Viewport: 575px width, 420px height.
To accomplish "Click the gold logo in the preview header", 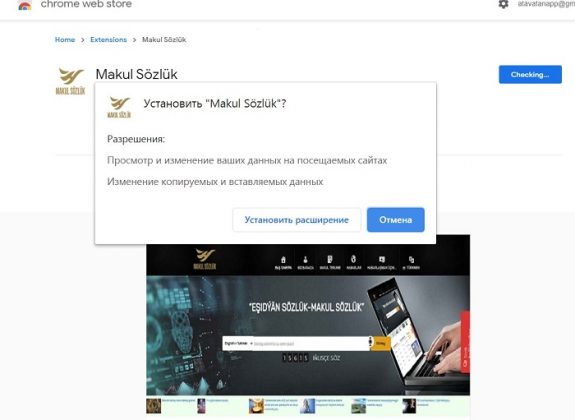I will pos(205,259).
